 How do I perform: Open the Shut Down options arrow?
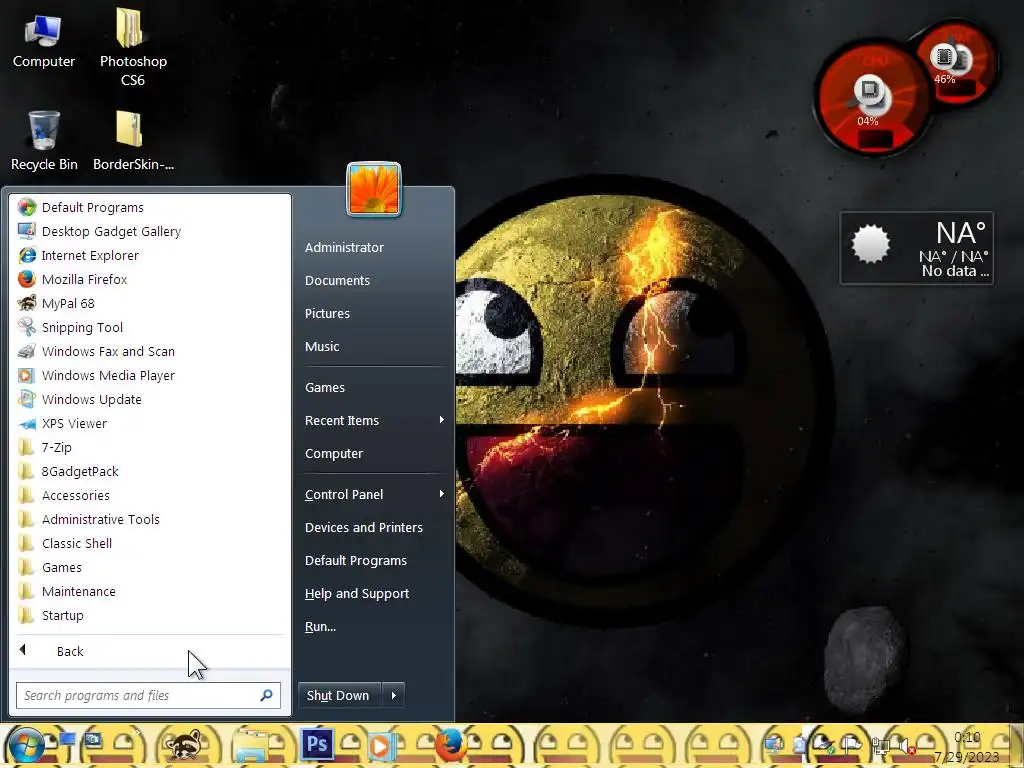click(x=394, y=696)
